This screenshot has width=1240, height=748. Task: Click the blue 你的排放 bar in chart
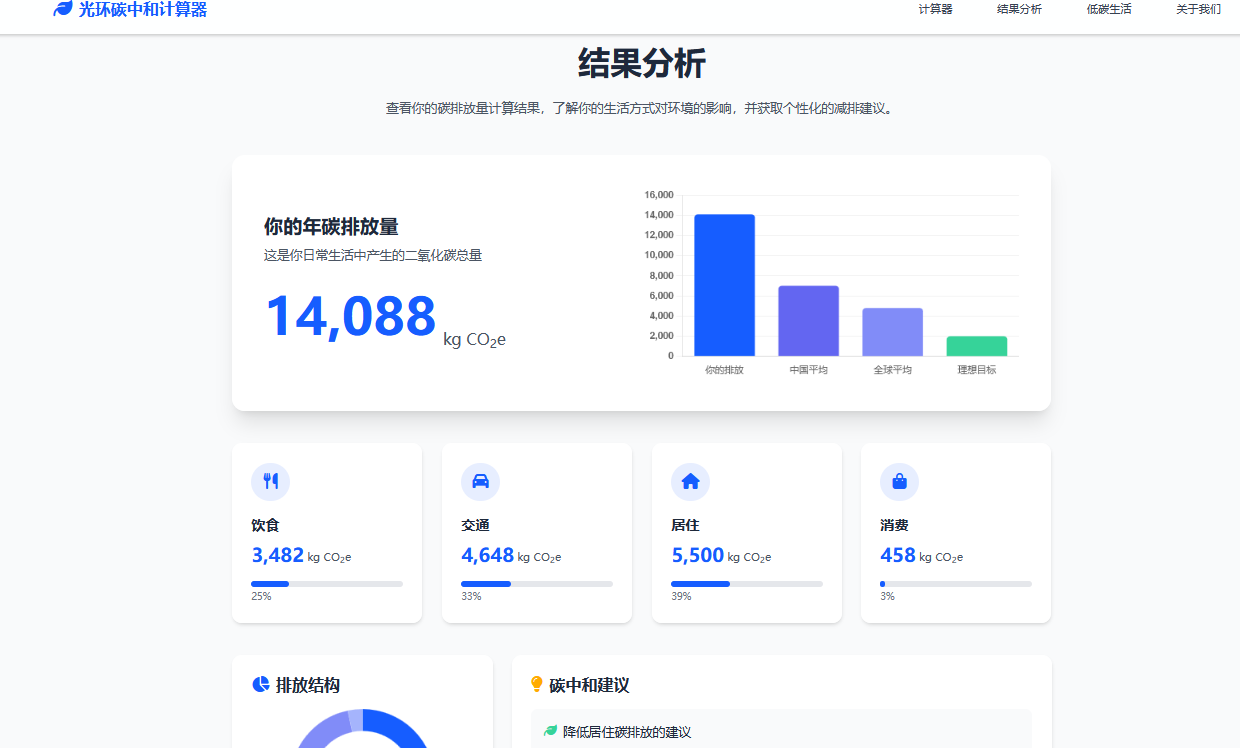tap(724, 285)
